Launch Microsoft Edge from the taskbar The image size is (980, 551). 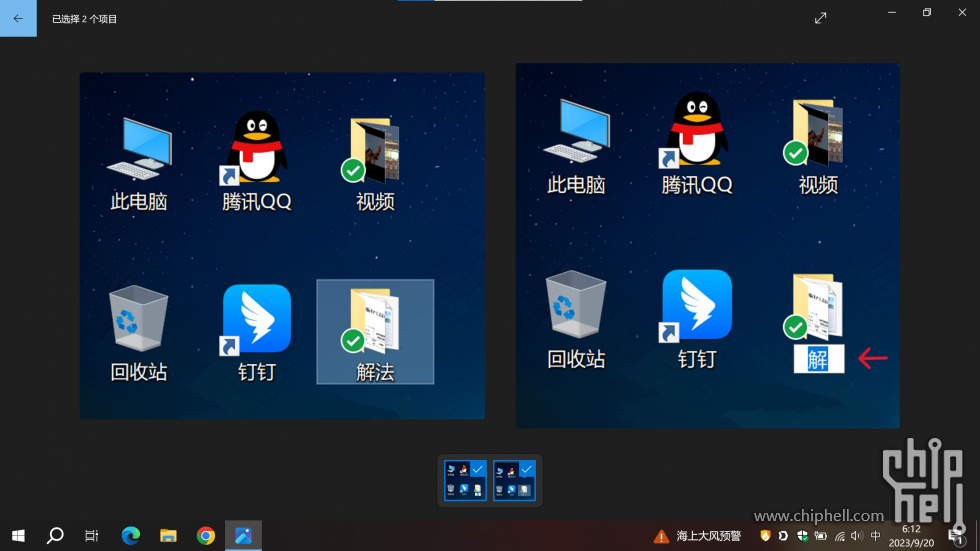coord(131,535)
